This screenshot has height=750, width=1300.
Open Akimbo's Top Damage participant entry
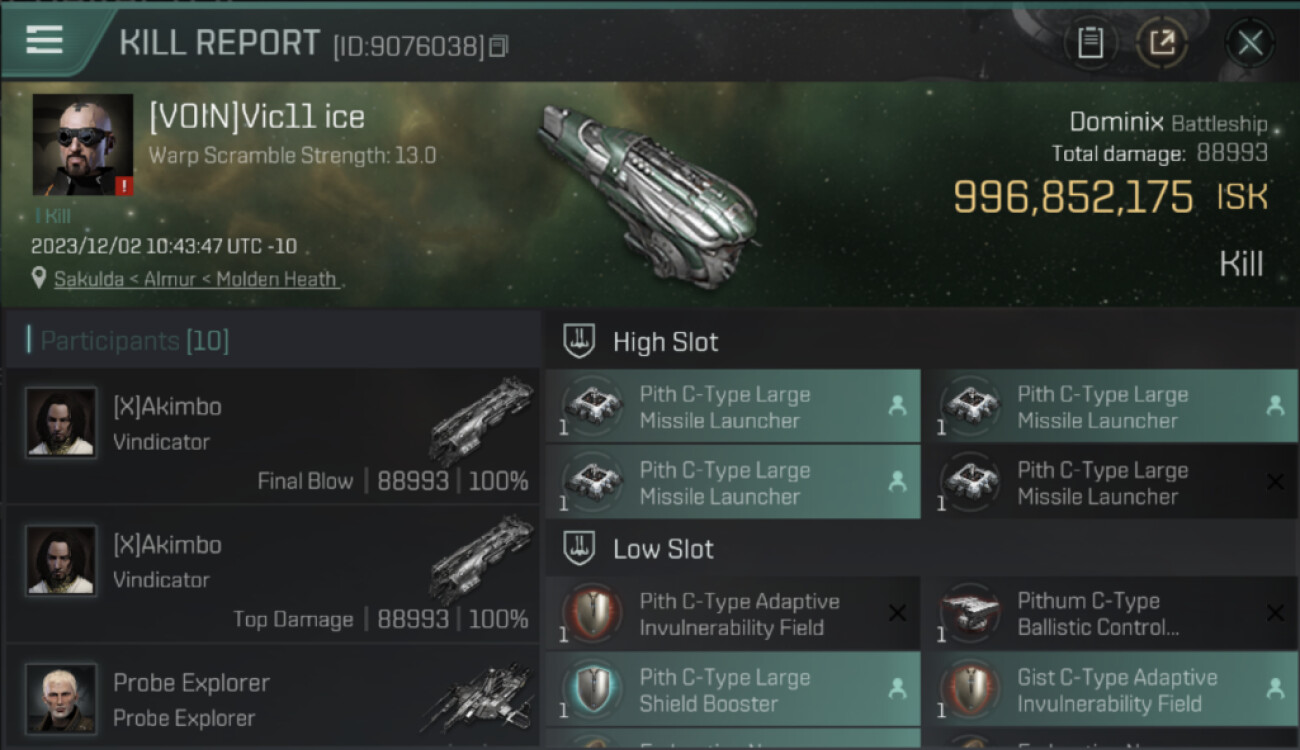[x=272, y=575]
